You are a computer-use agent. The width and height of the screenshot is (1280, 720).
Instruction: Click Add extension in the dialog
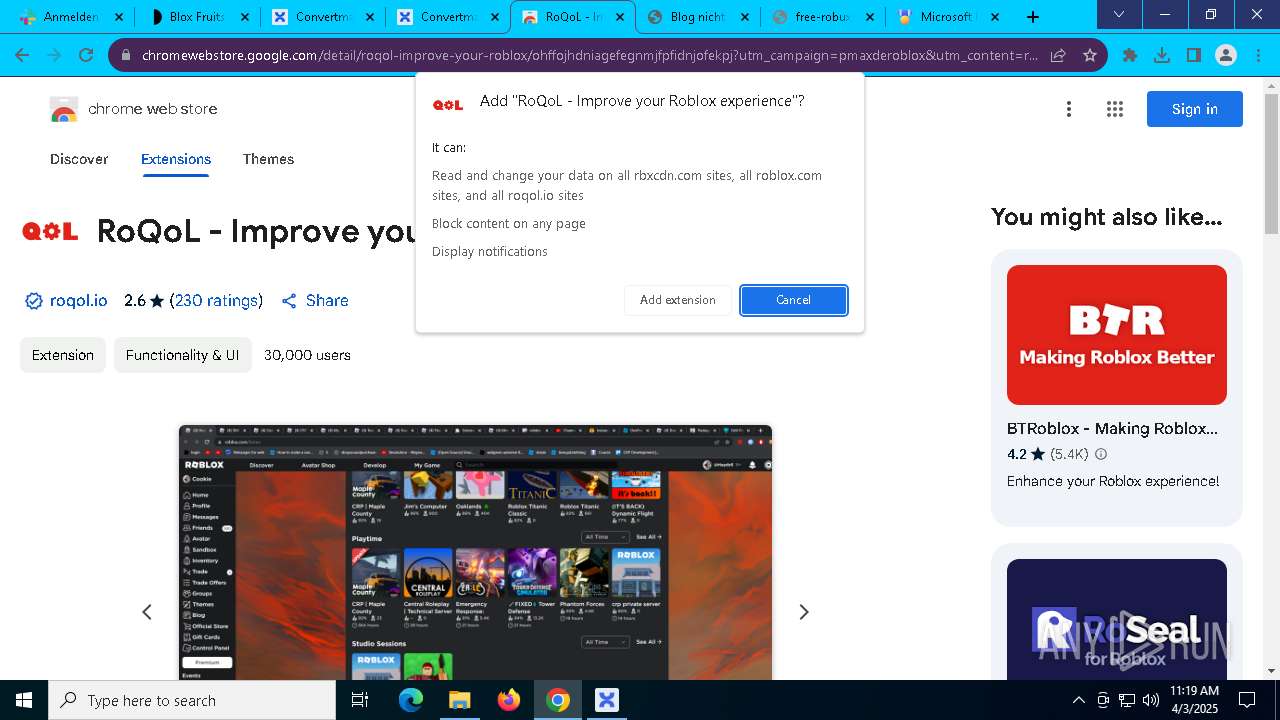click(678, 300)
